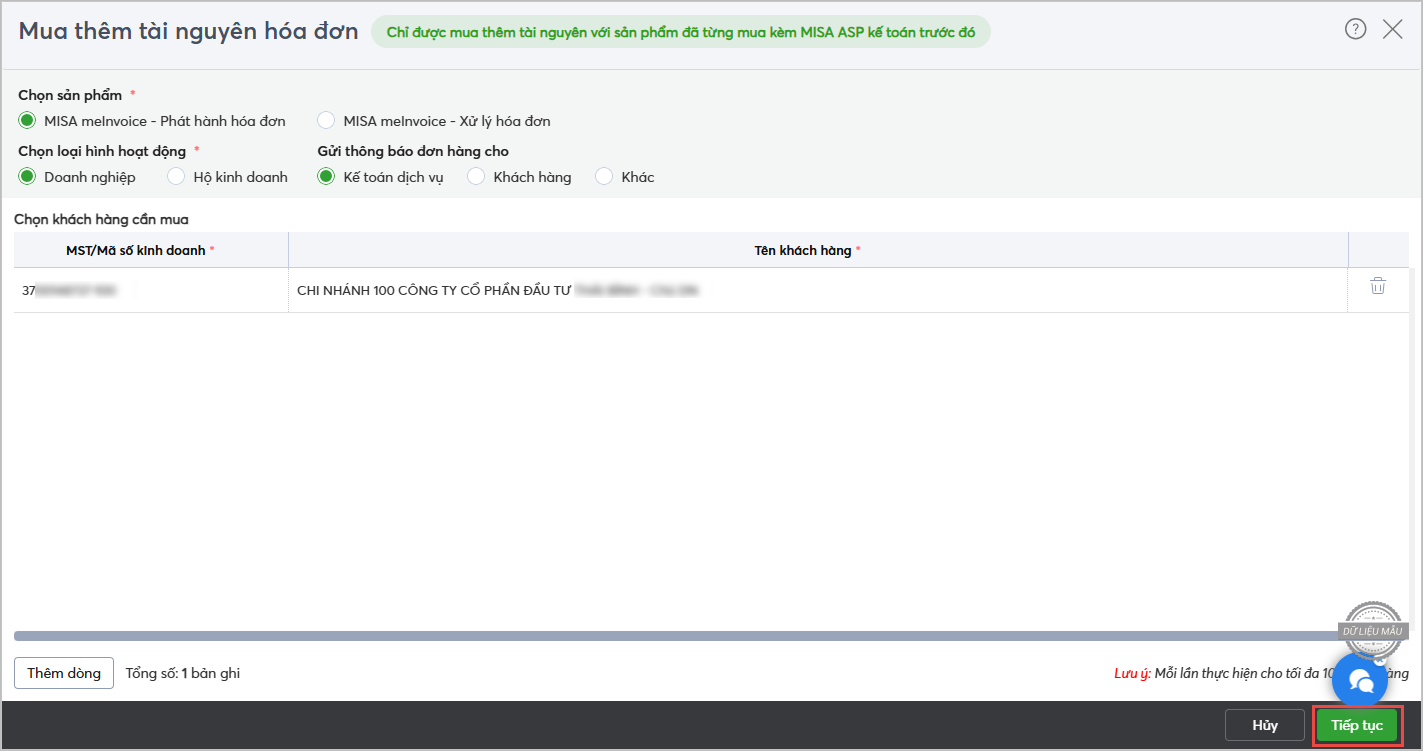
Task: Click the MST cell starting with 37
Action: tap(151, 290)
